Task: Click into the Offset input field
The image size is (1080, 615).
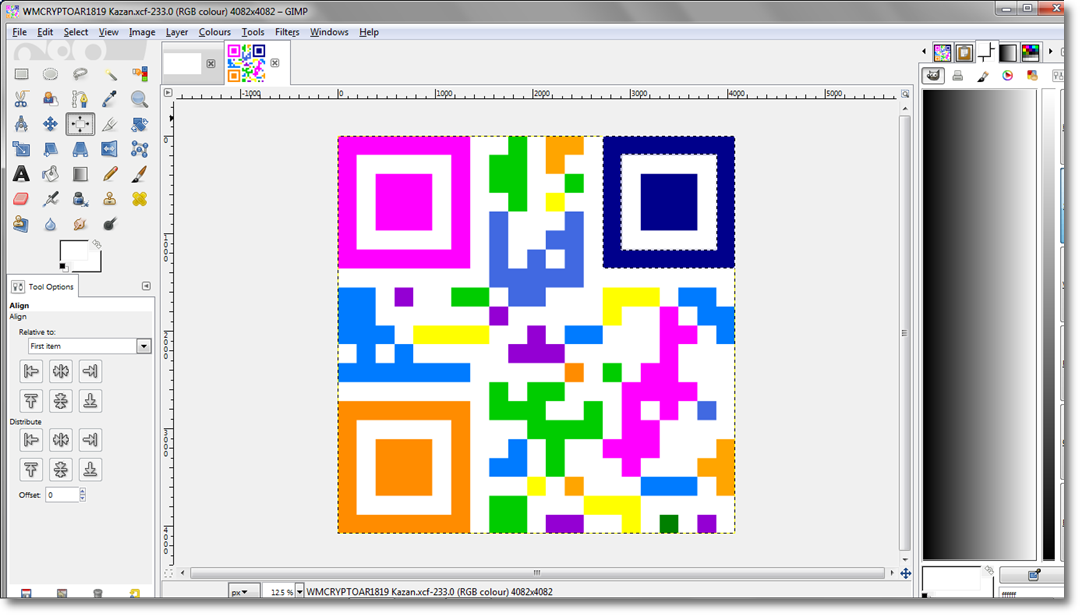Action: coord(62,494)
